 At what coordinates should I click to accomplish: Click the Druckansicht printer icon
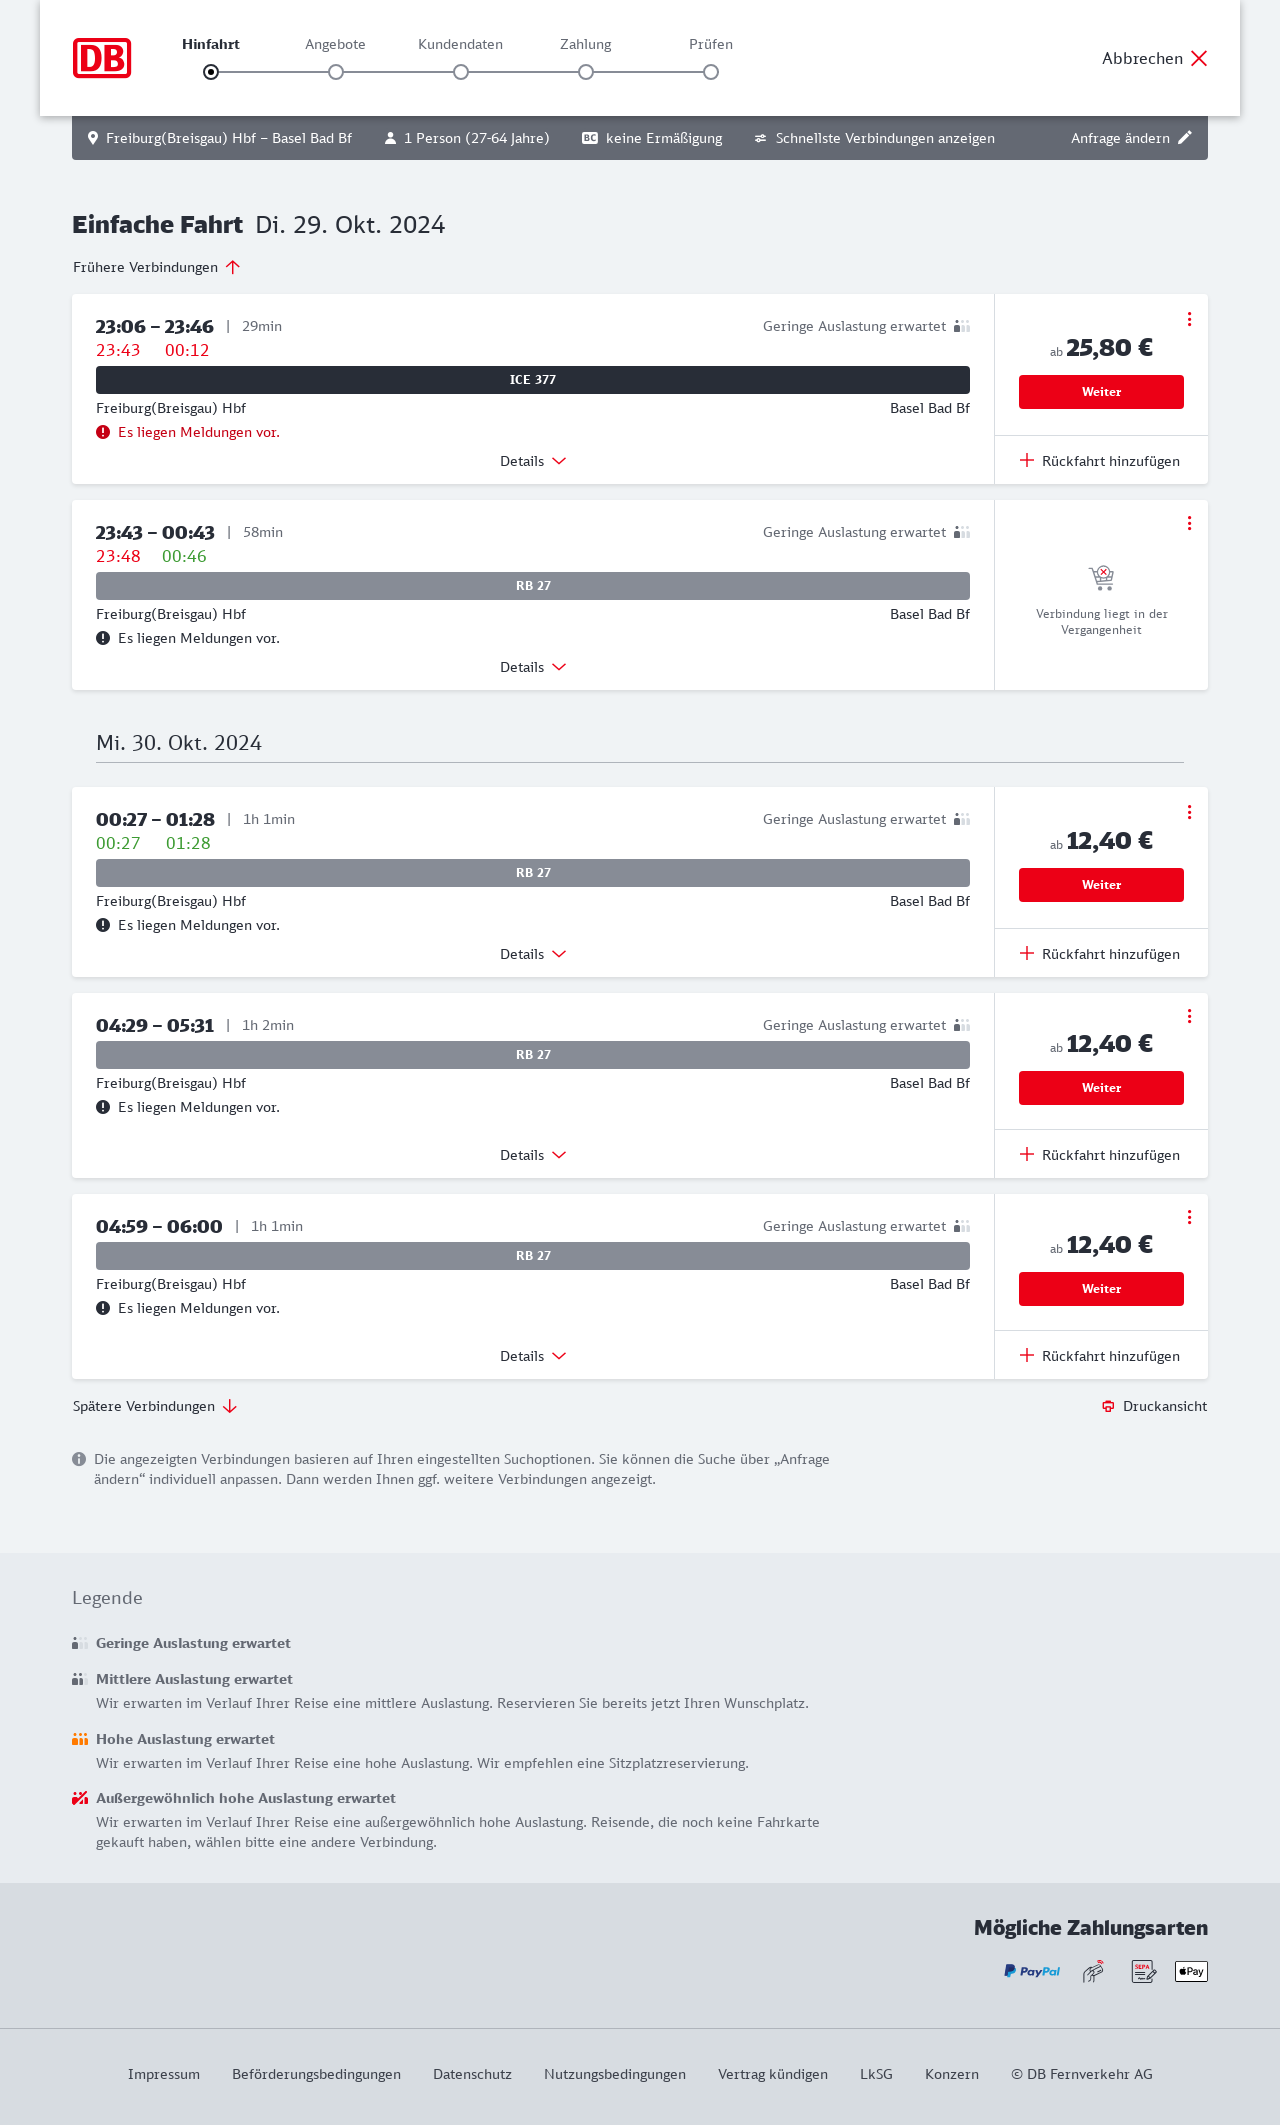[x=1108, y=1406]
